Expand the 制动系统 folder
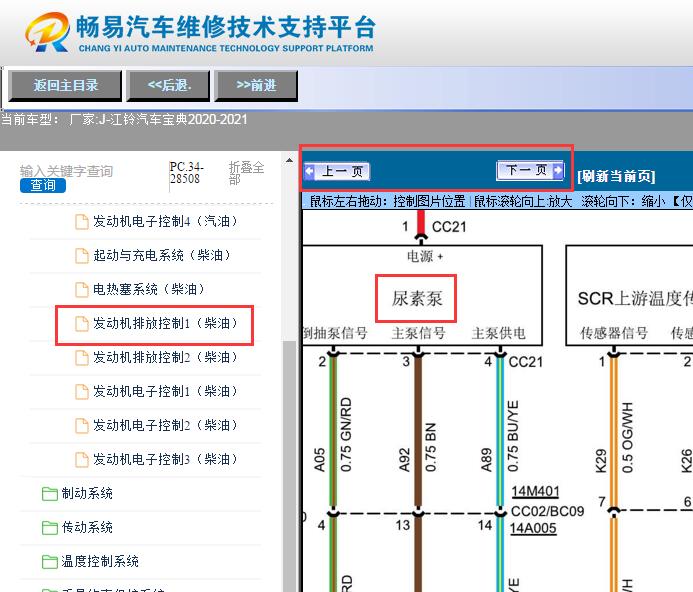 click(x=87, y=493)
